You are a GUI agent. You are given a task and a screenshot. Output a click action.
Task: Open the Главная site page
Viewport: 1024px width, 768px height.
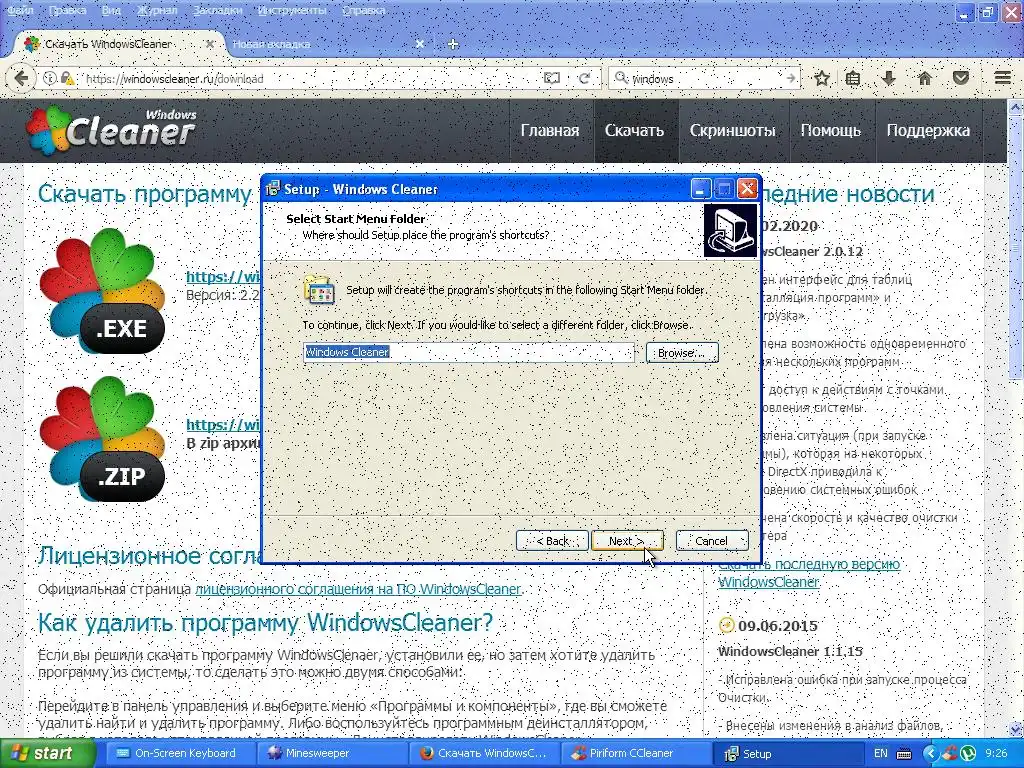point(550,131)
